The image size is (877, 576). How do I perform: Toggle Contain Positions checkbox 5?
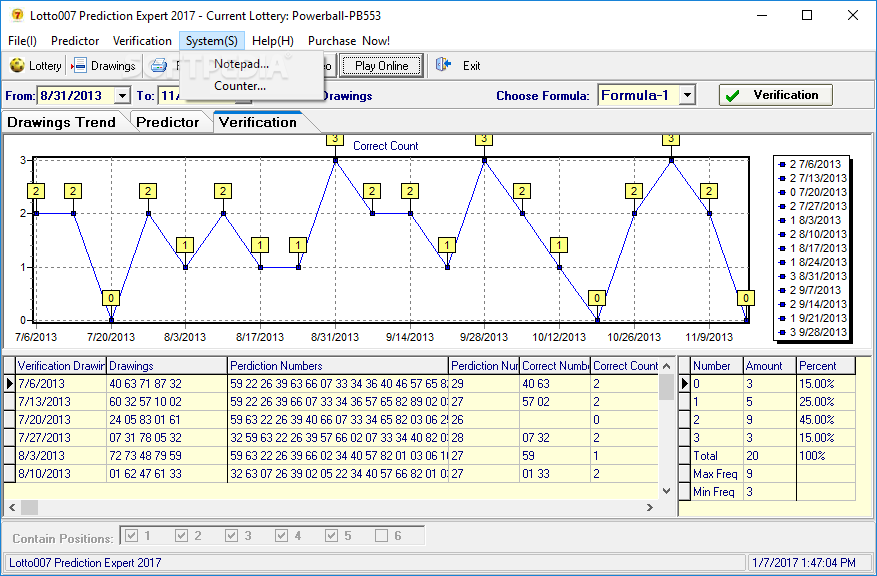(x=332, y=536)
